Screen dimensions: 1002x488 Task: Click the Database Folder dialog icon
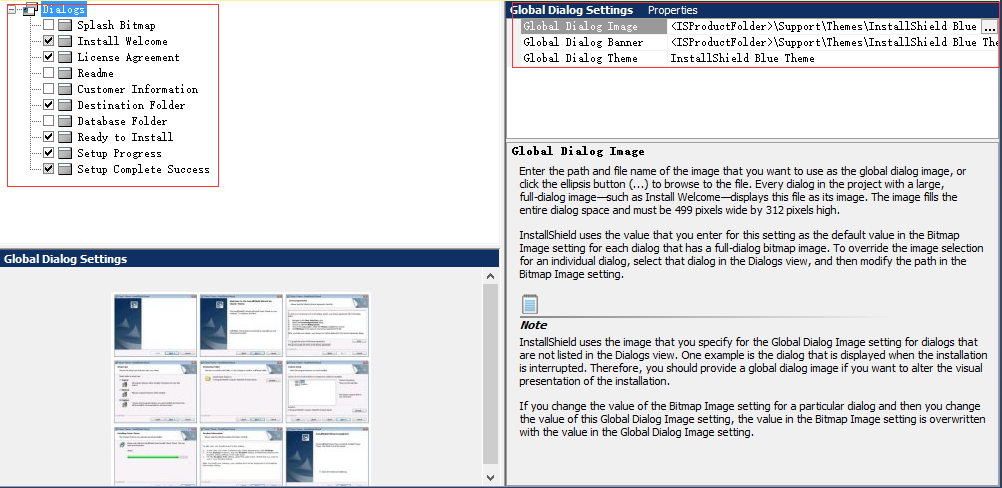pyautogui.click(x=65, y=121)
